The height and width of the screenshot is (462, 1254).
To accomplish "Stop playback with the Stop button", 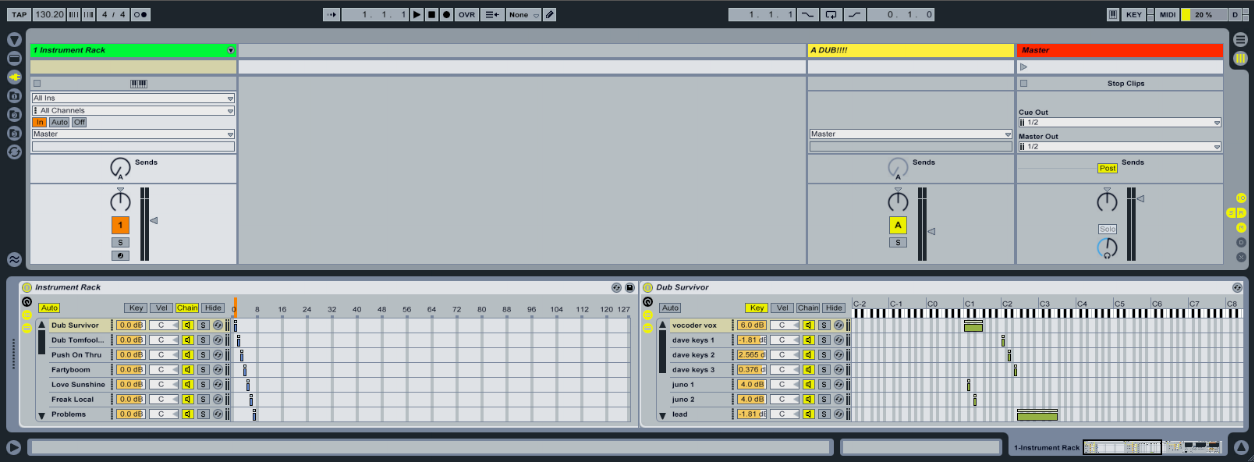I will (431, 15).
